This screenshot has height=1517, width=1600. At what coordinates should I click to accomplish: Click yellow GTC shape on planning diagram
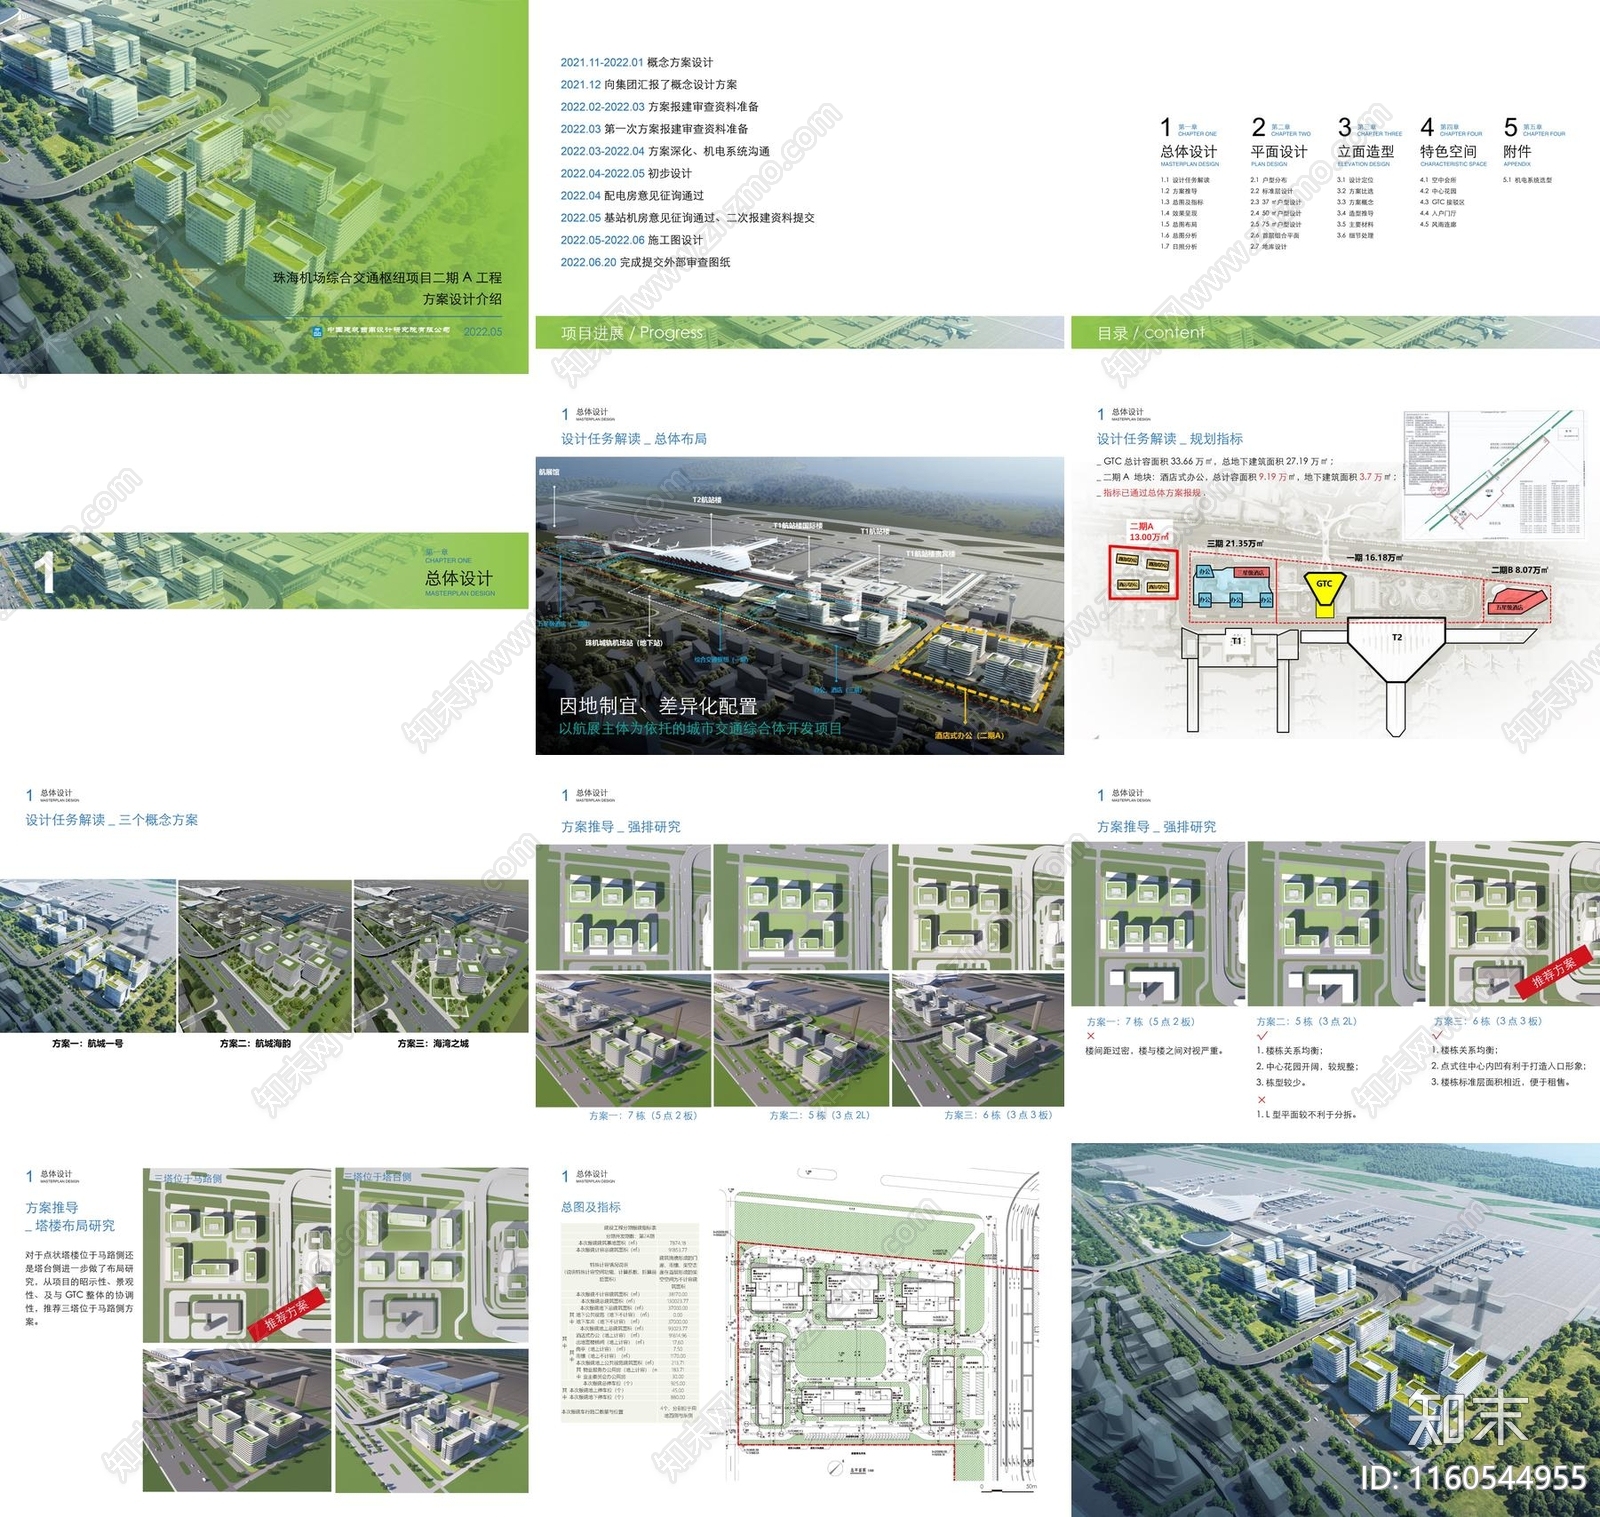(x=1325, y=594)
